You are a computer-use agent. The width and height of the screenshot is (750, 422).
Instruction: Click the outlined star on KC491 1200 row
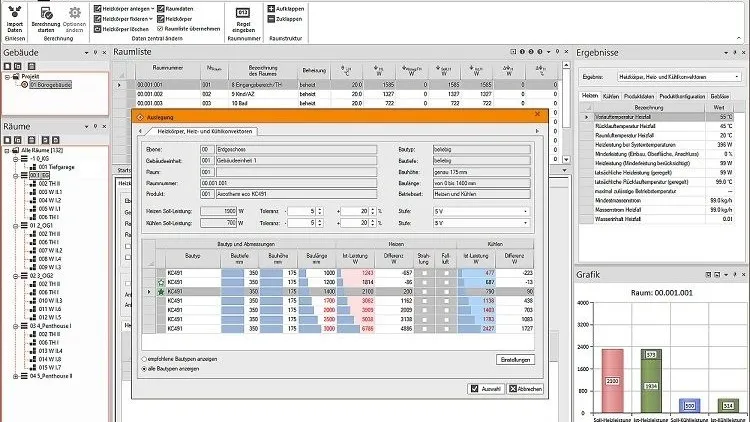161,282
